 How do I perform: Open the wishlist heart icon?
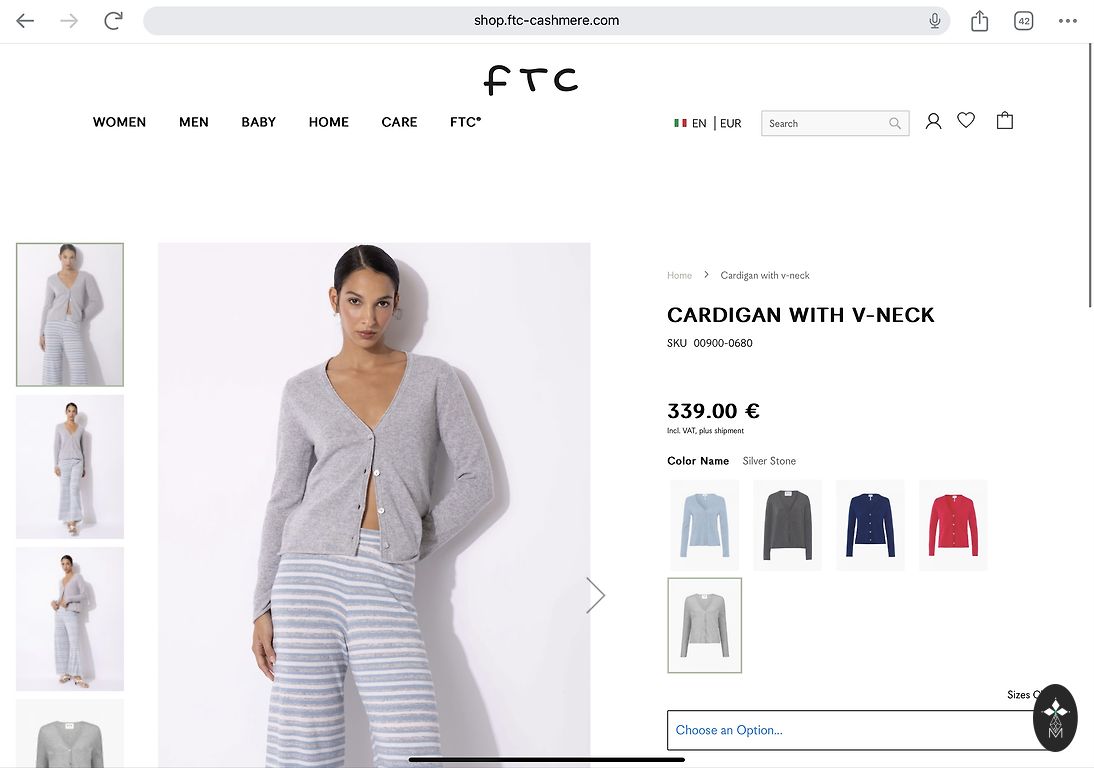click(966, 120)
